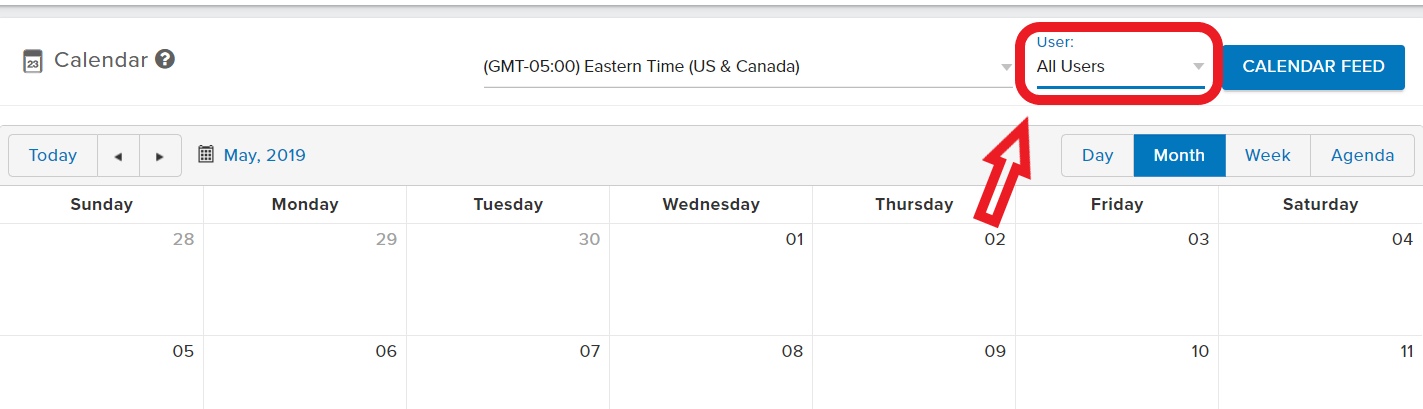Click the CALENDAR FEED button
The image size is (1423, 409).
tap(1313, 66)
